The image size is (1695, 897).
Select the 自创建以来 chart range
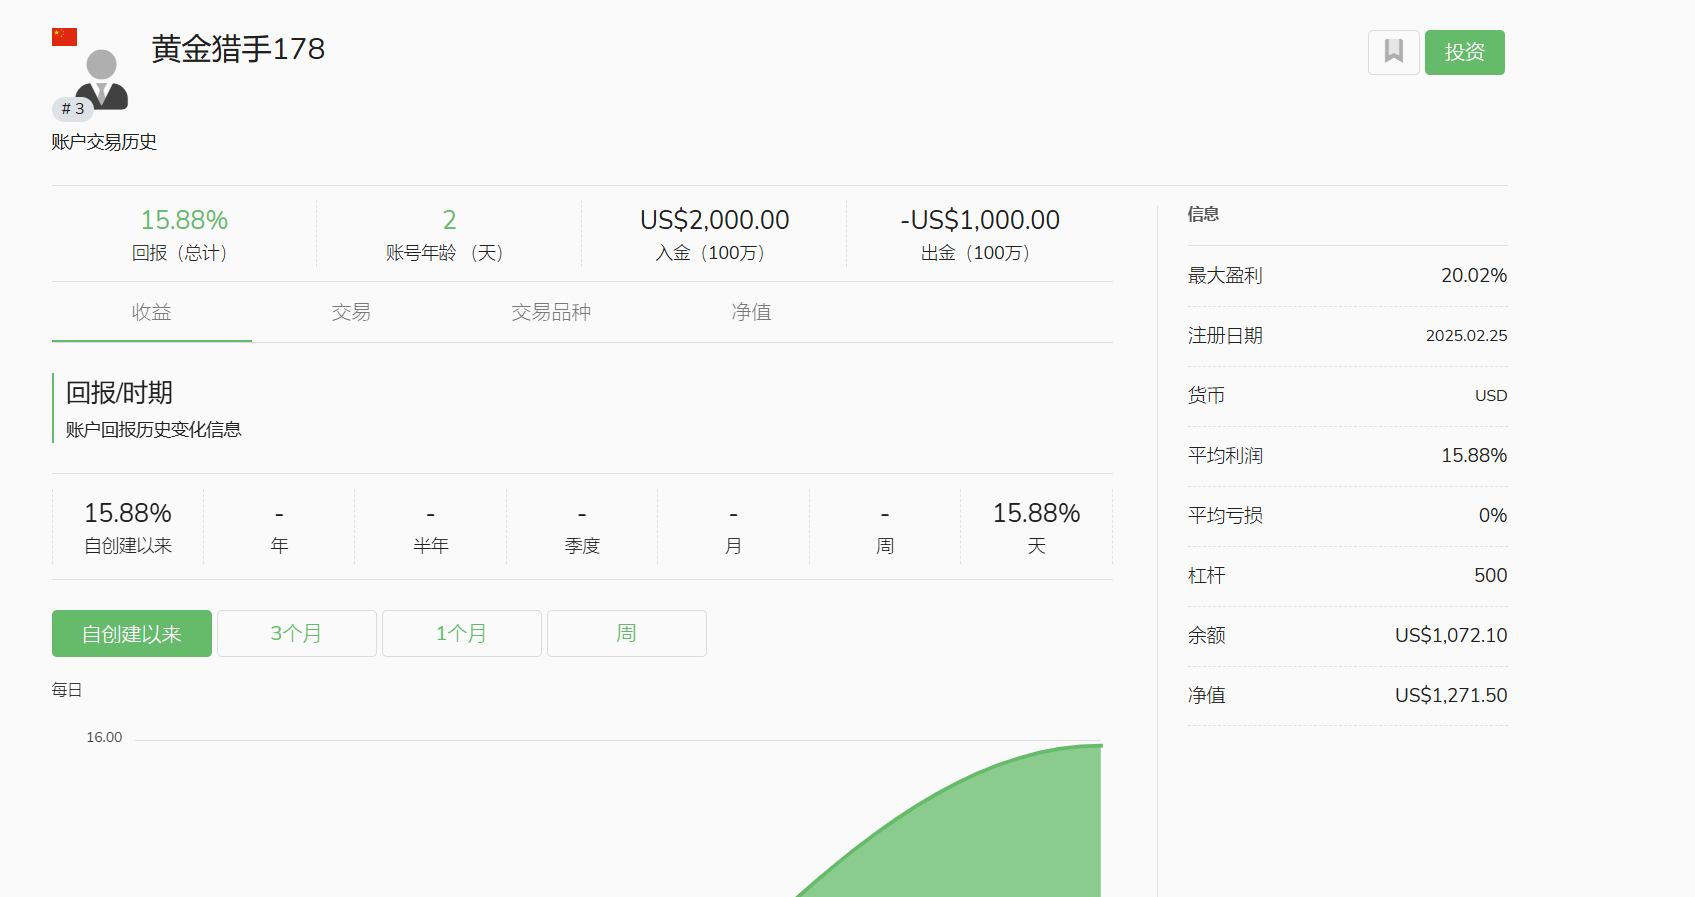click(x=132, y=633)
